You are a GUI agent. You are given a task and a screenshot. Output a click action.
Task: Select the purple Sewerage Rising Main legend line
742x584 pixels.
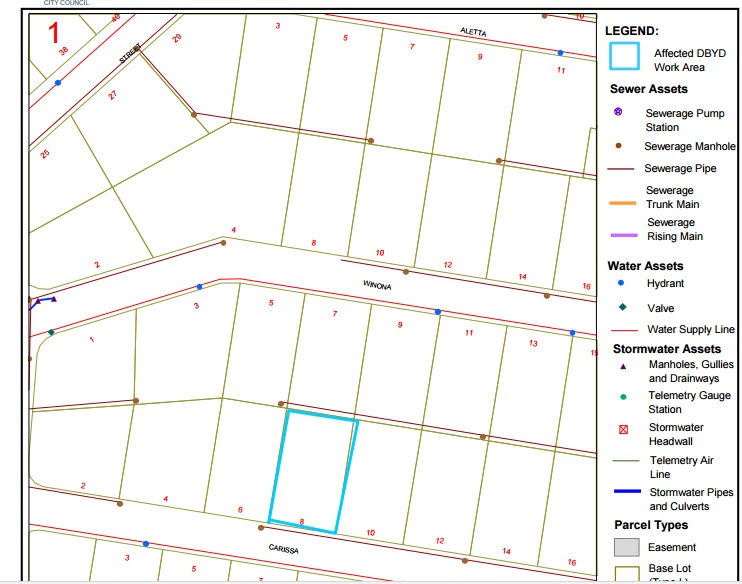pyautogui.click(x=624, y=235)
